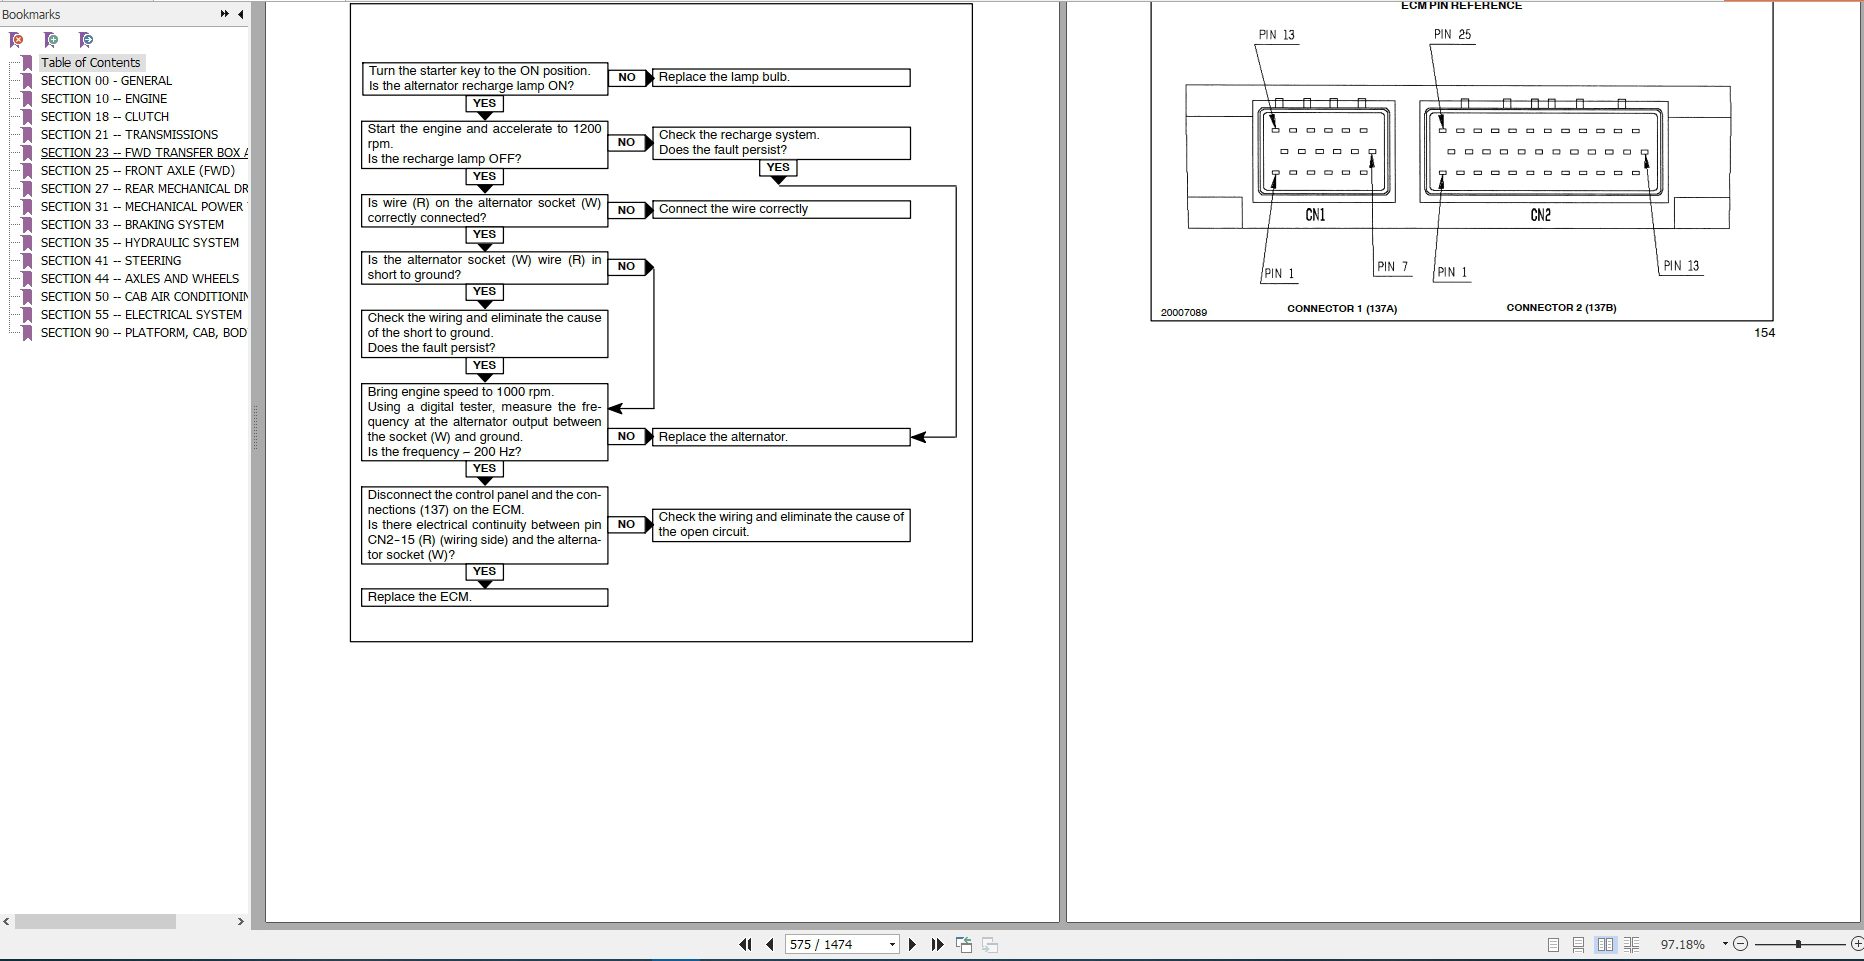This screenshot has width=1864, height=961.
Task: Collapse the Bookmarks panel with the left arrow
Action: pos(240,14)
